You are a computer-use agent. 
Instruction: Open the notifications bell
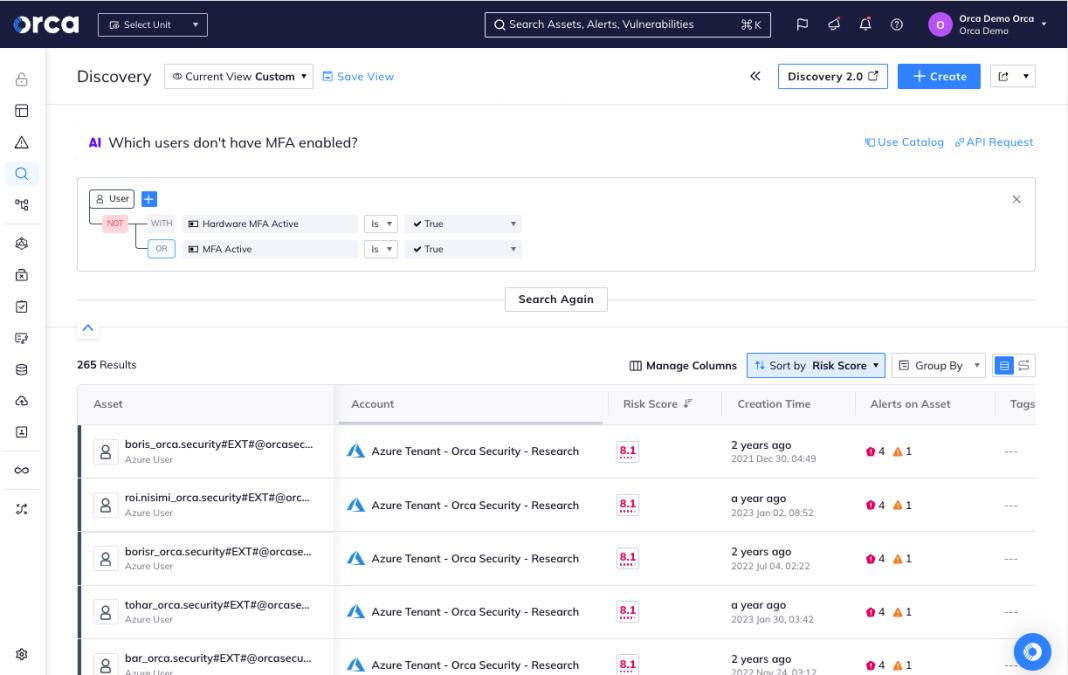pyautogui.click(x=865, y=25)
